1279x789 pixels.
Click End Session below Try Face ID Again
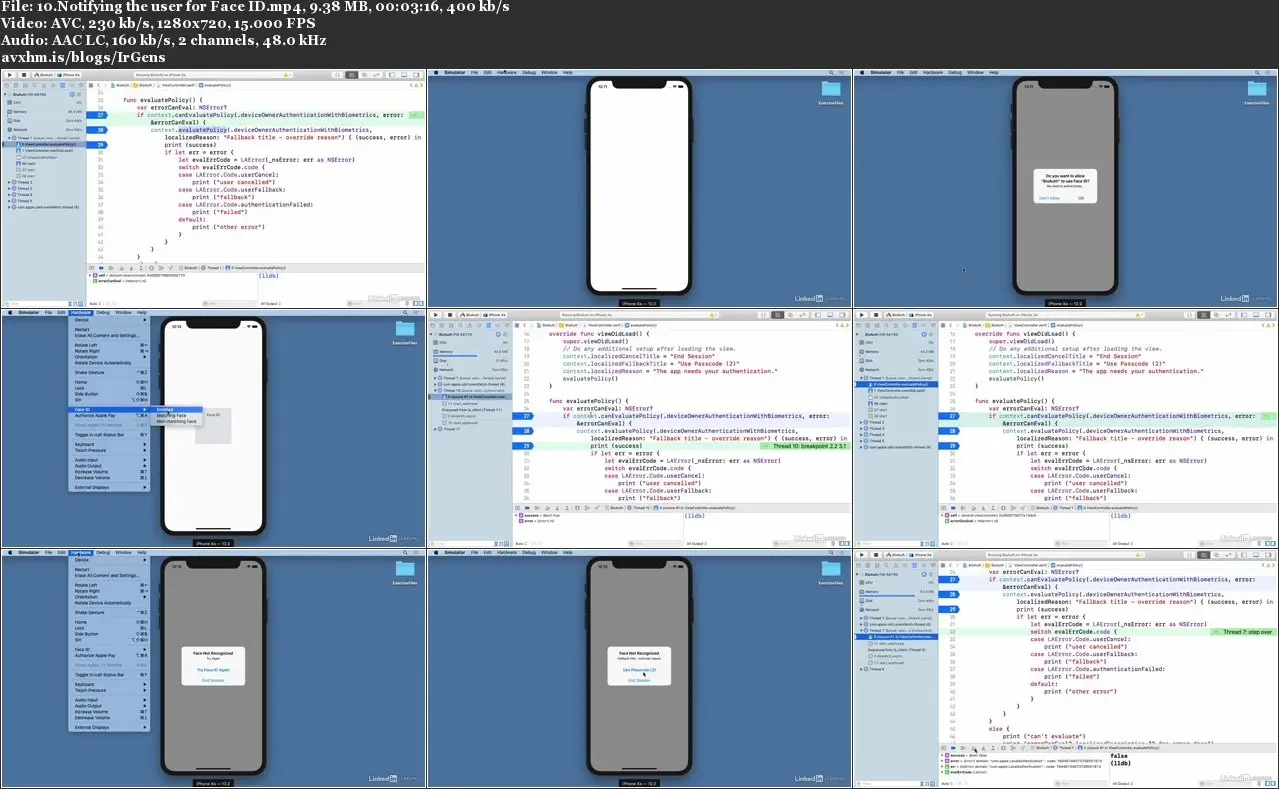(213, 680)
